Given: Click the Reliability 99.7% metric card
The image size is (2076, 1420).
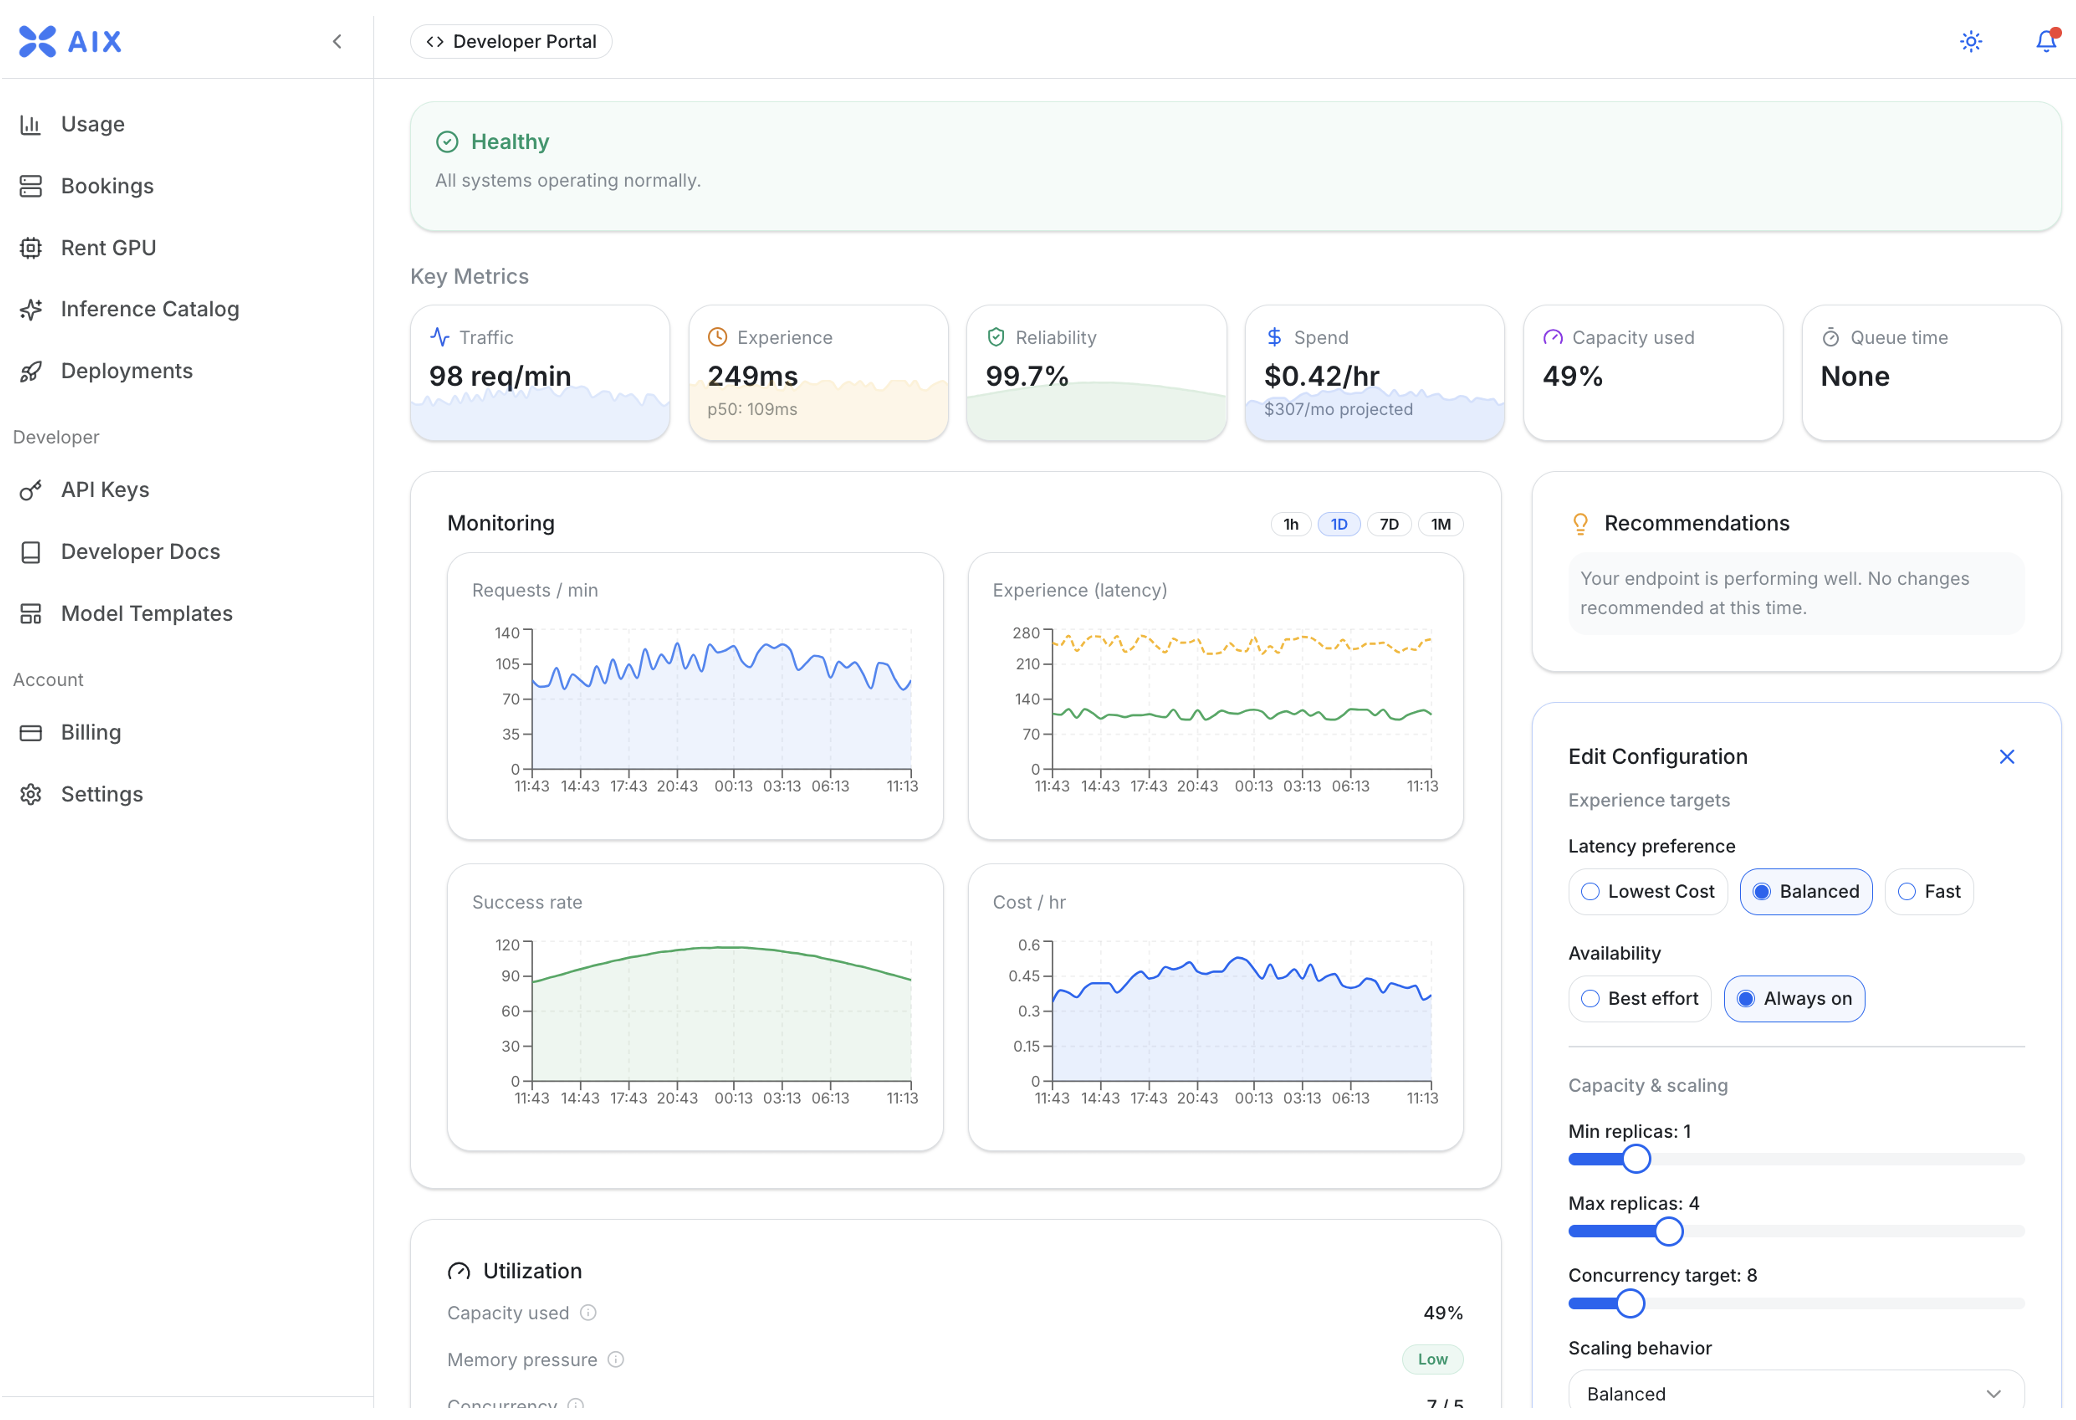Looking at the screenshot, I should click(x=1096, y=373).
